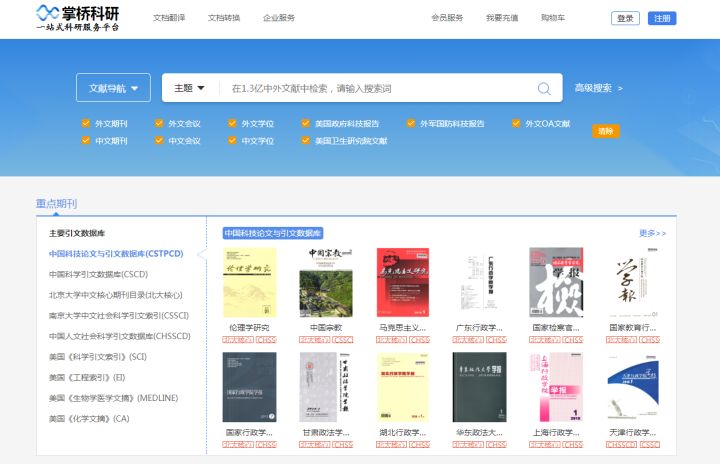Open the 甘肃政法学 journal cover
This screenshot has width=720, height=464.
(326, 387)
